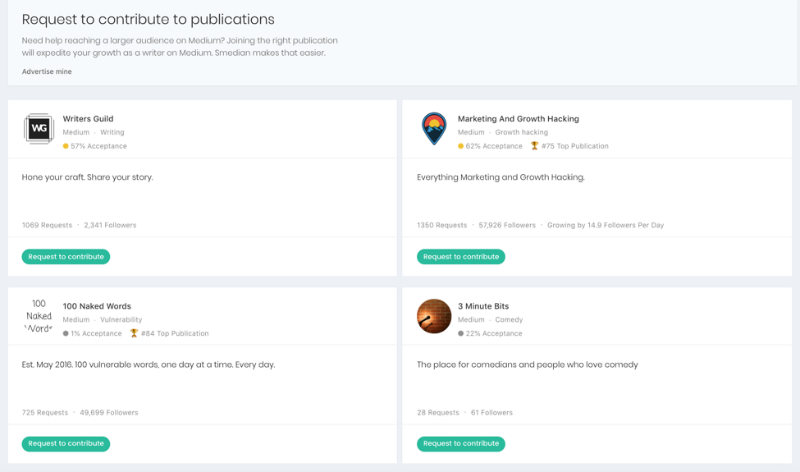Request to contribute to 3 Minute Bits

461,443
